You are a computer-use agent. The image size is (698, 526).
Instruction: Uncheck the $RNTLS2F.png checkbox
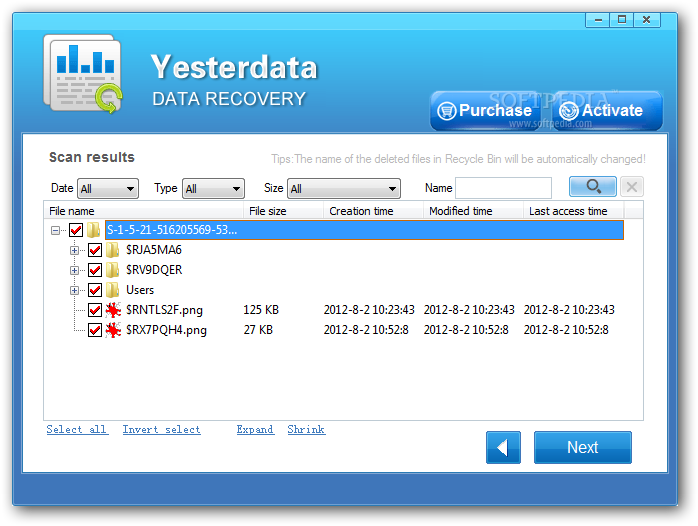(x=95, y=310)
